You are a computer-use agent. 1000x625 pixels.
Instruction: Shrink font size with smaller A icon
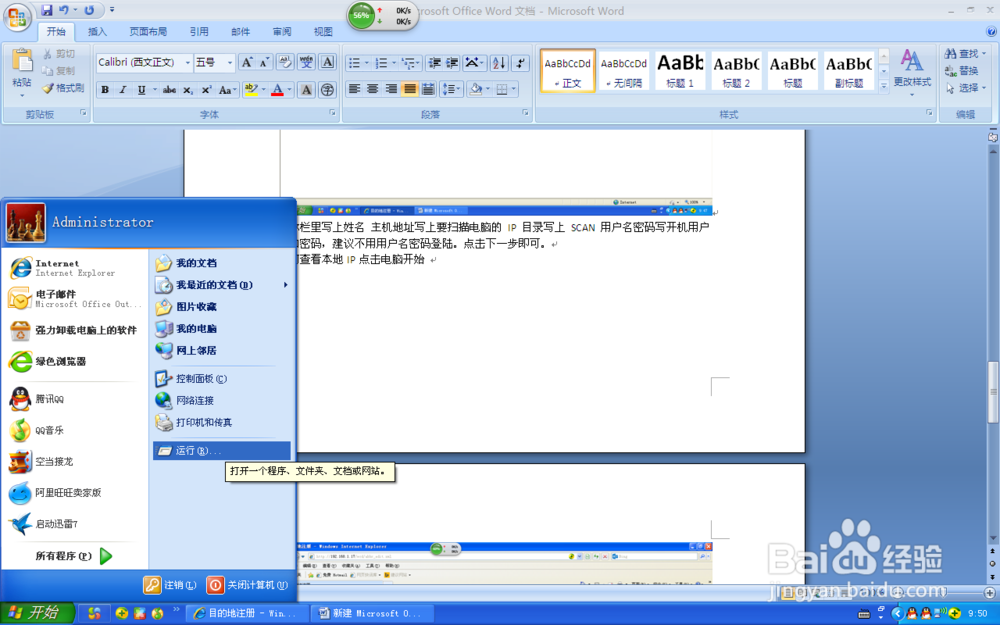(x=265, y=62)
